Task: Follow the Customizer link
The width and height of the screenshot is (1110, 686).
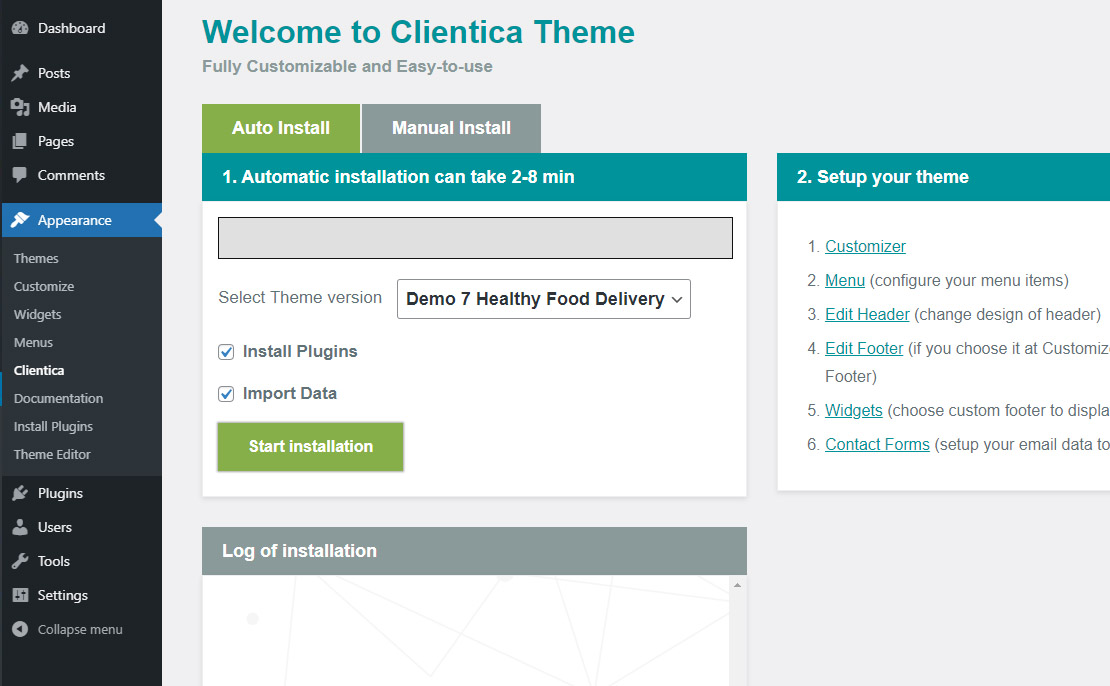Action: [865, 247]
